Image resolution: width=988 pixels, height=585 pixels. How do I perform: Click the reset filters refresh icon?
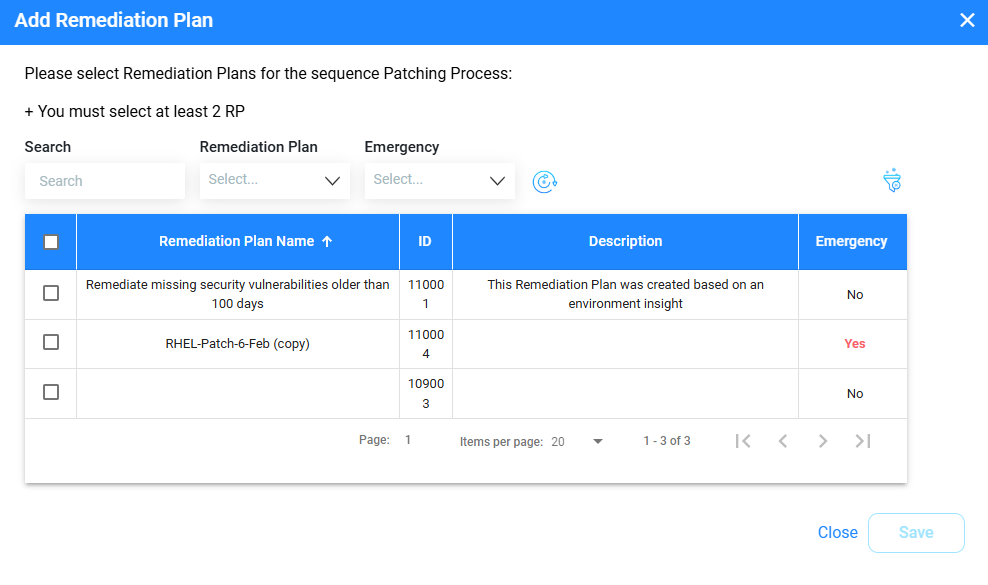click(544, 182)
